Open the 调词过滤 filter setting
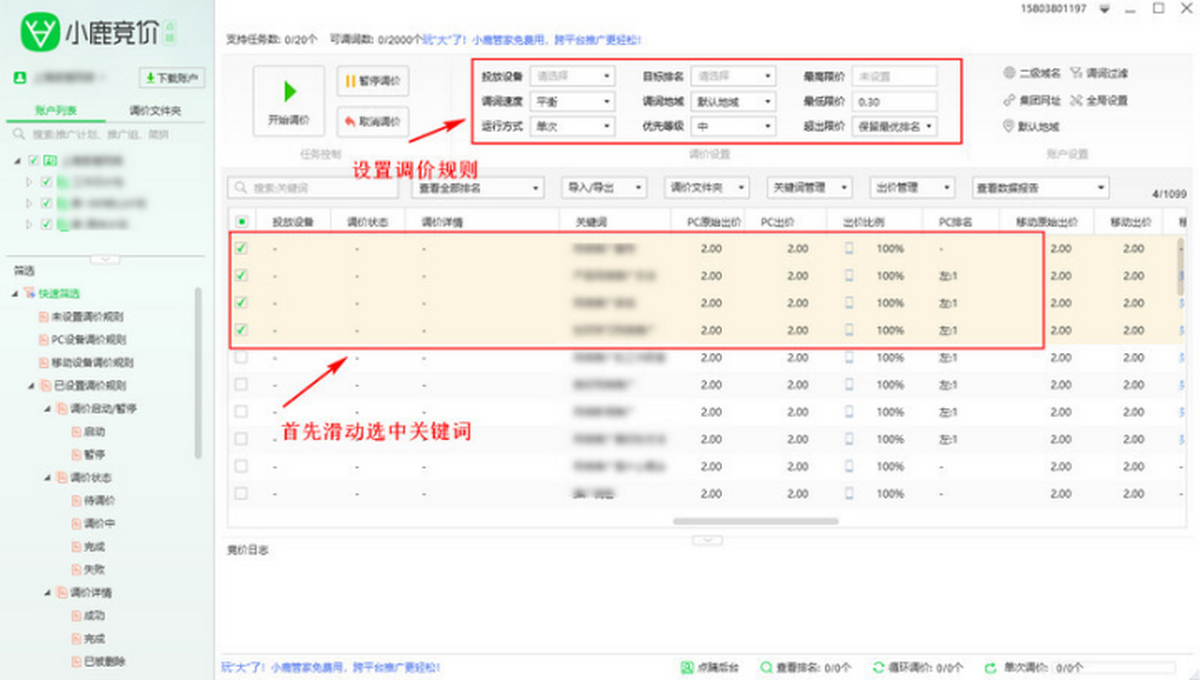This screenshot has width=1200, height=680. 1098,73
